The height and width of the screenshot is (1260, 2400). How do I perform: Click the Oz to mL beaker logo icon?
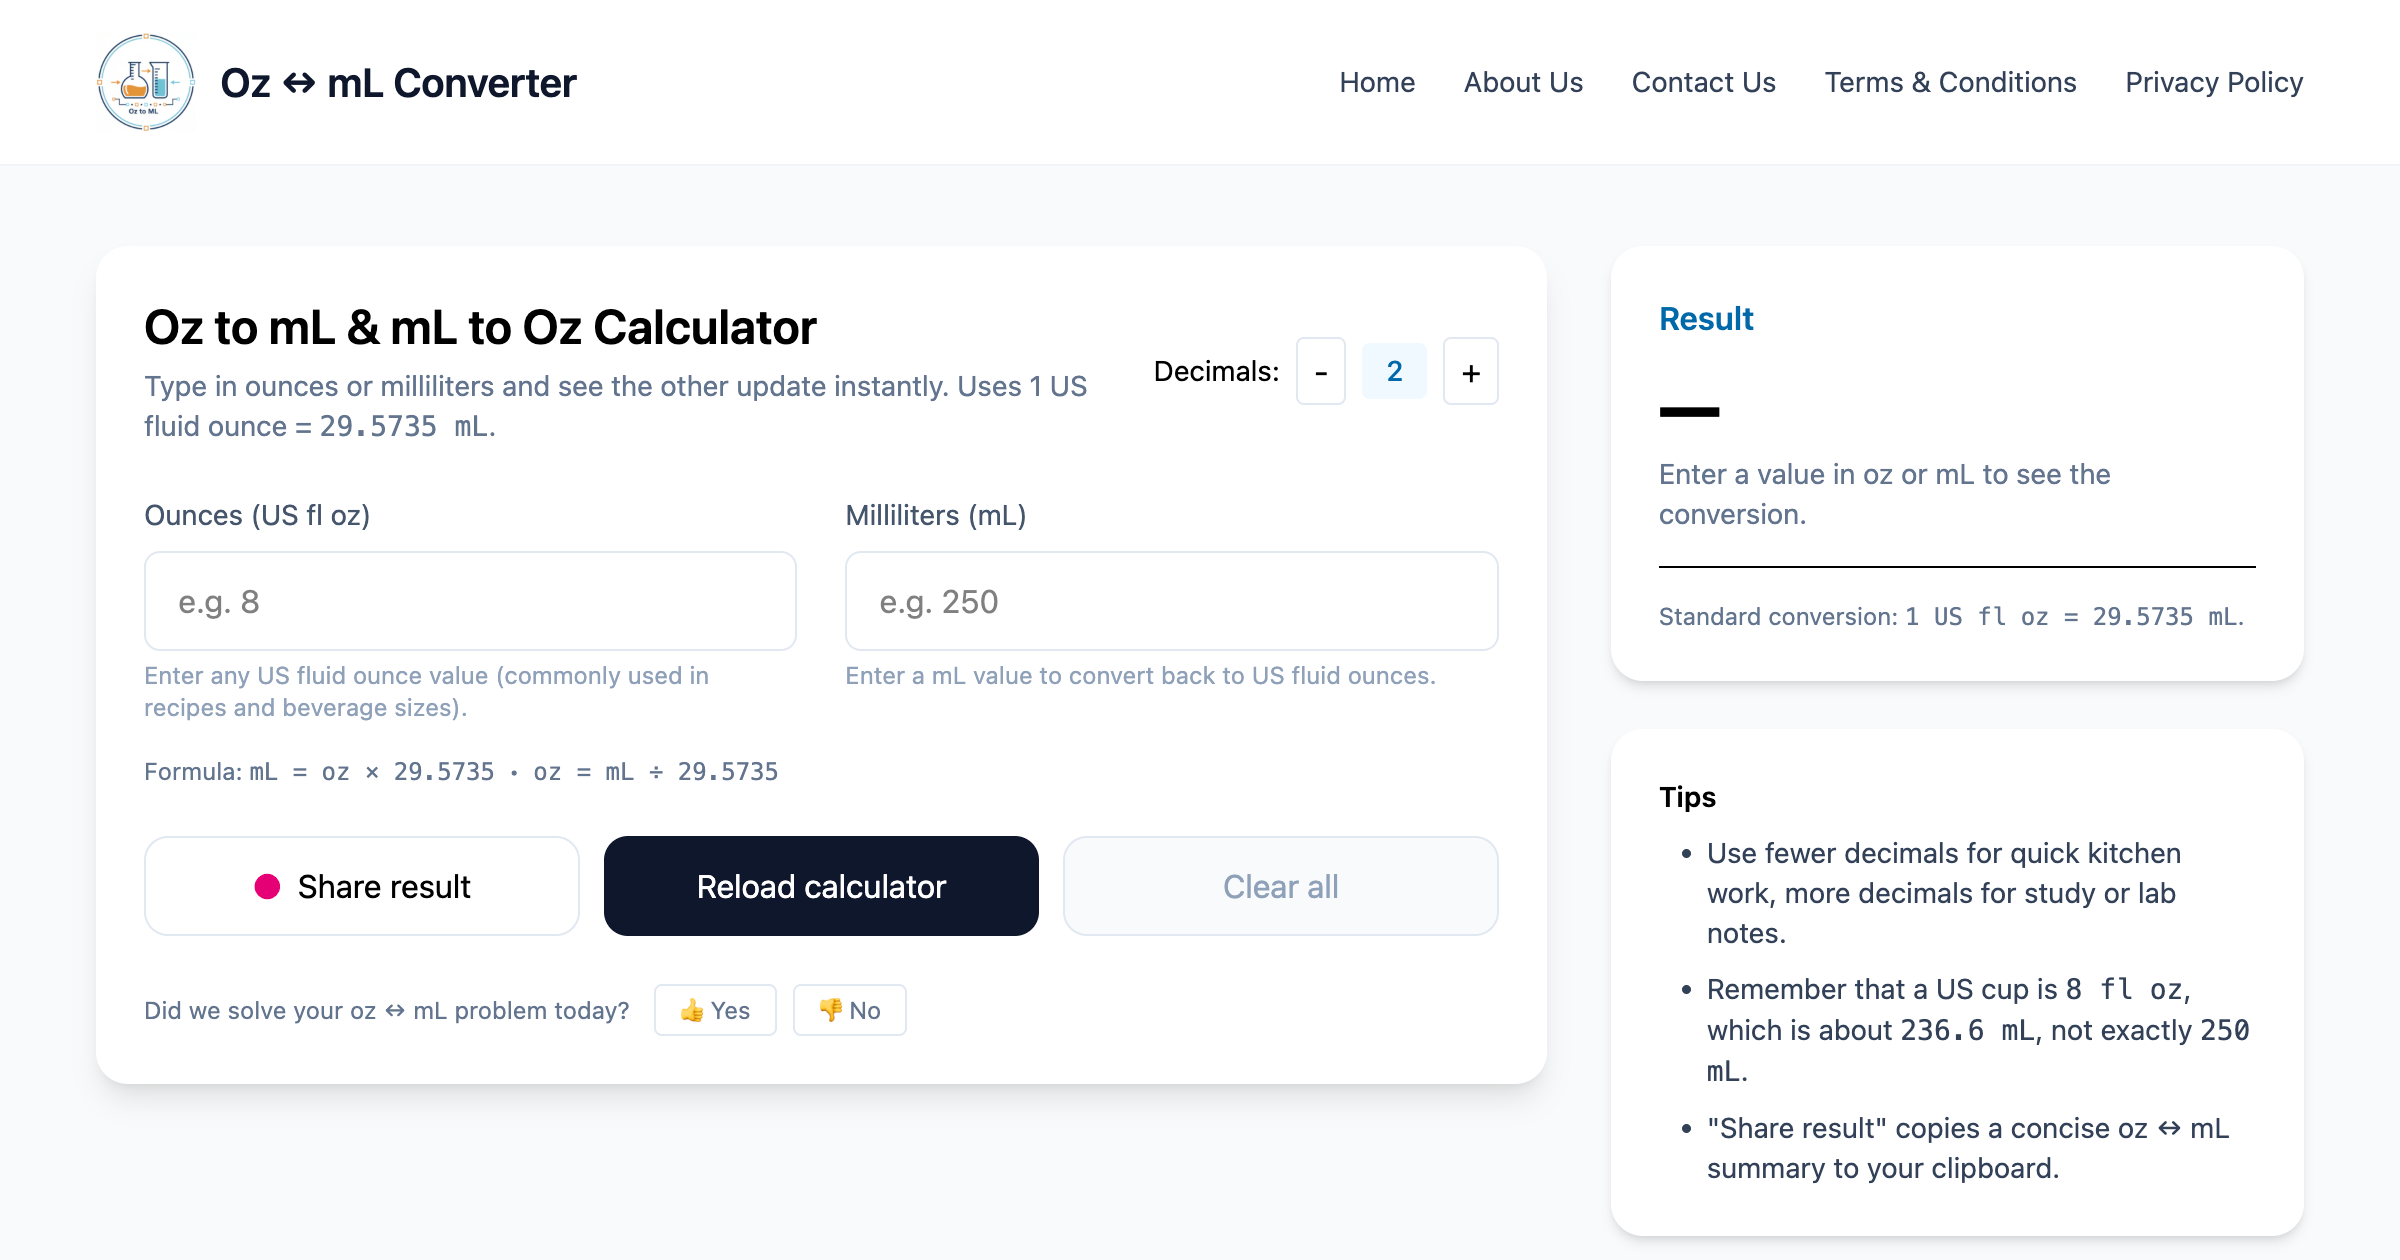pyautogui.click(x=146, y=82)
